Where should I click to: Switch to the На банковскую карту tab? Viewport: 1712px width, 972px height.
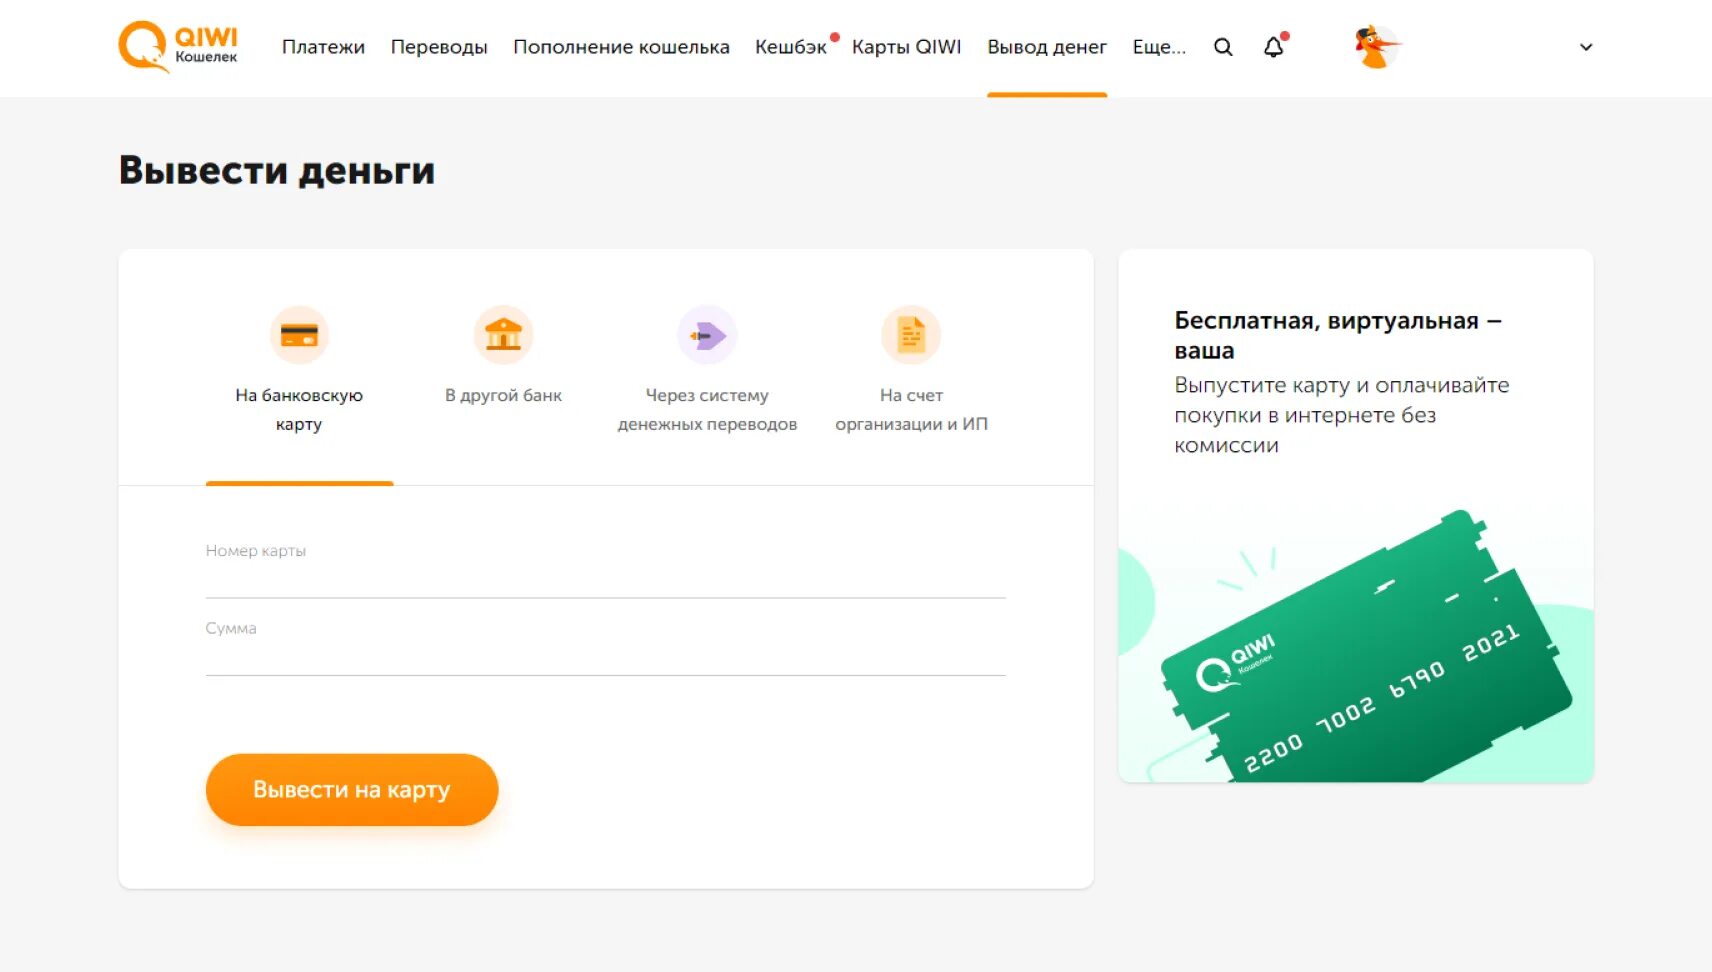298,409
